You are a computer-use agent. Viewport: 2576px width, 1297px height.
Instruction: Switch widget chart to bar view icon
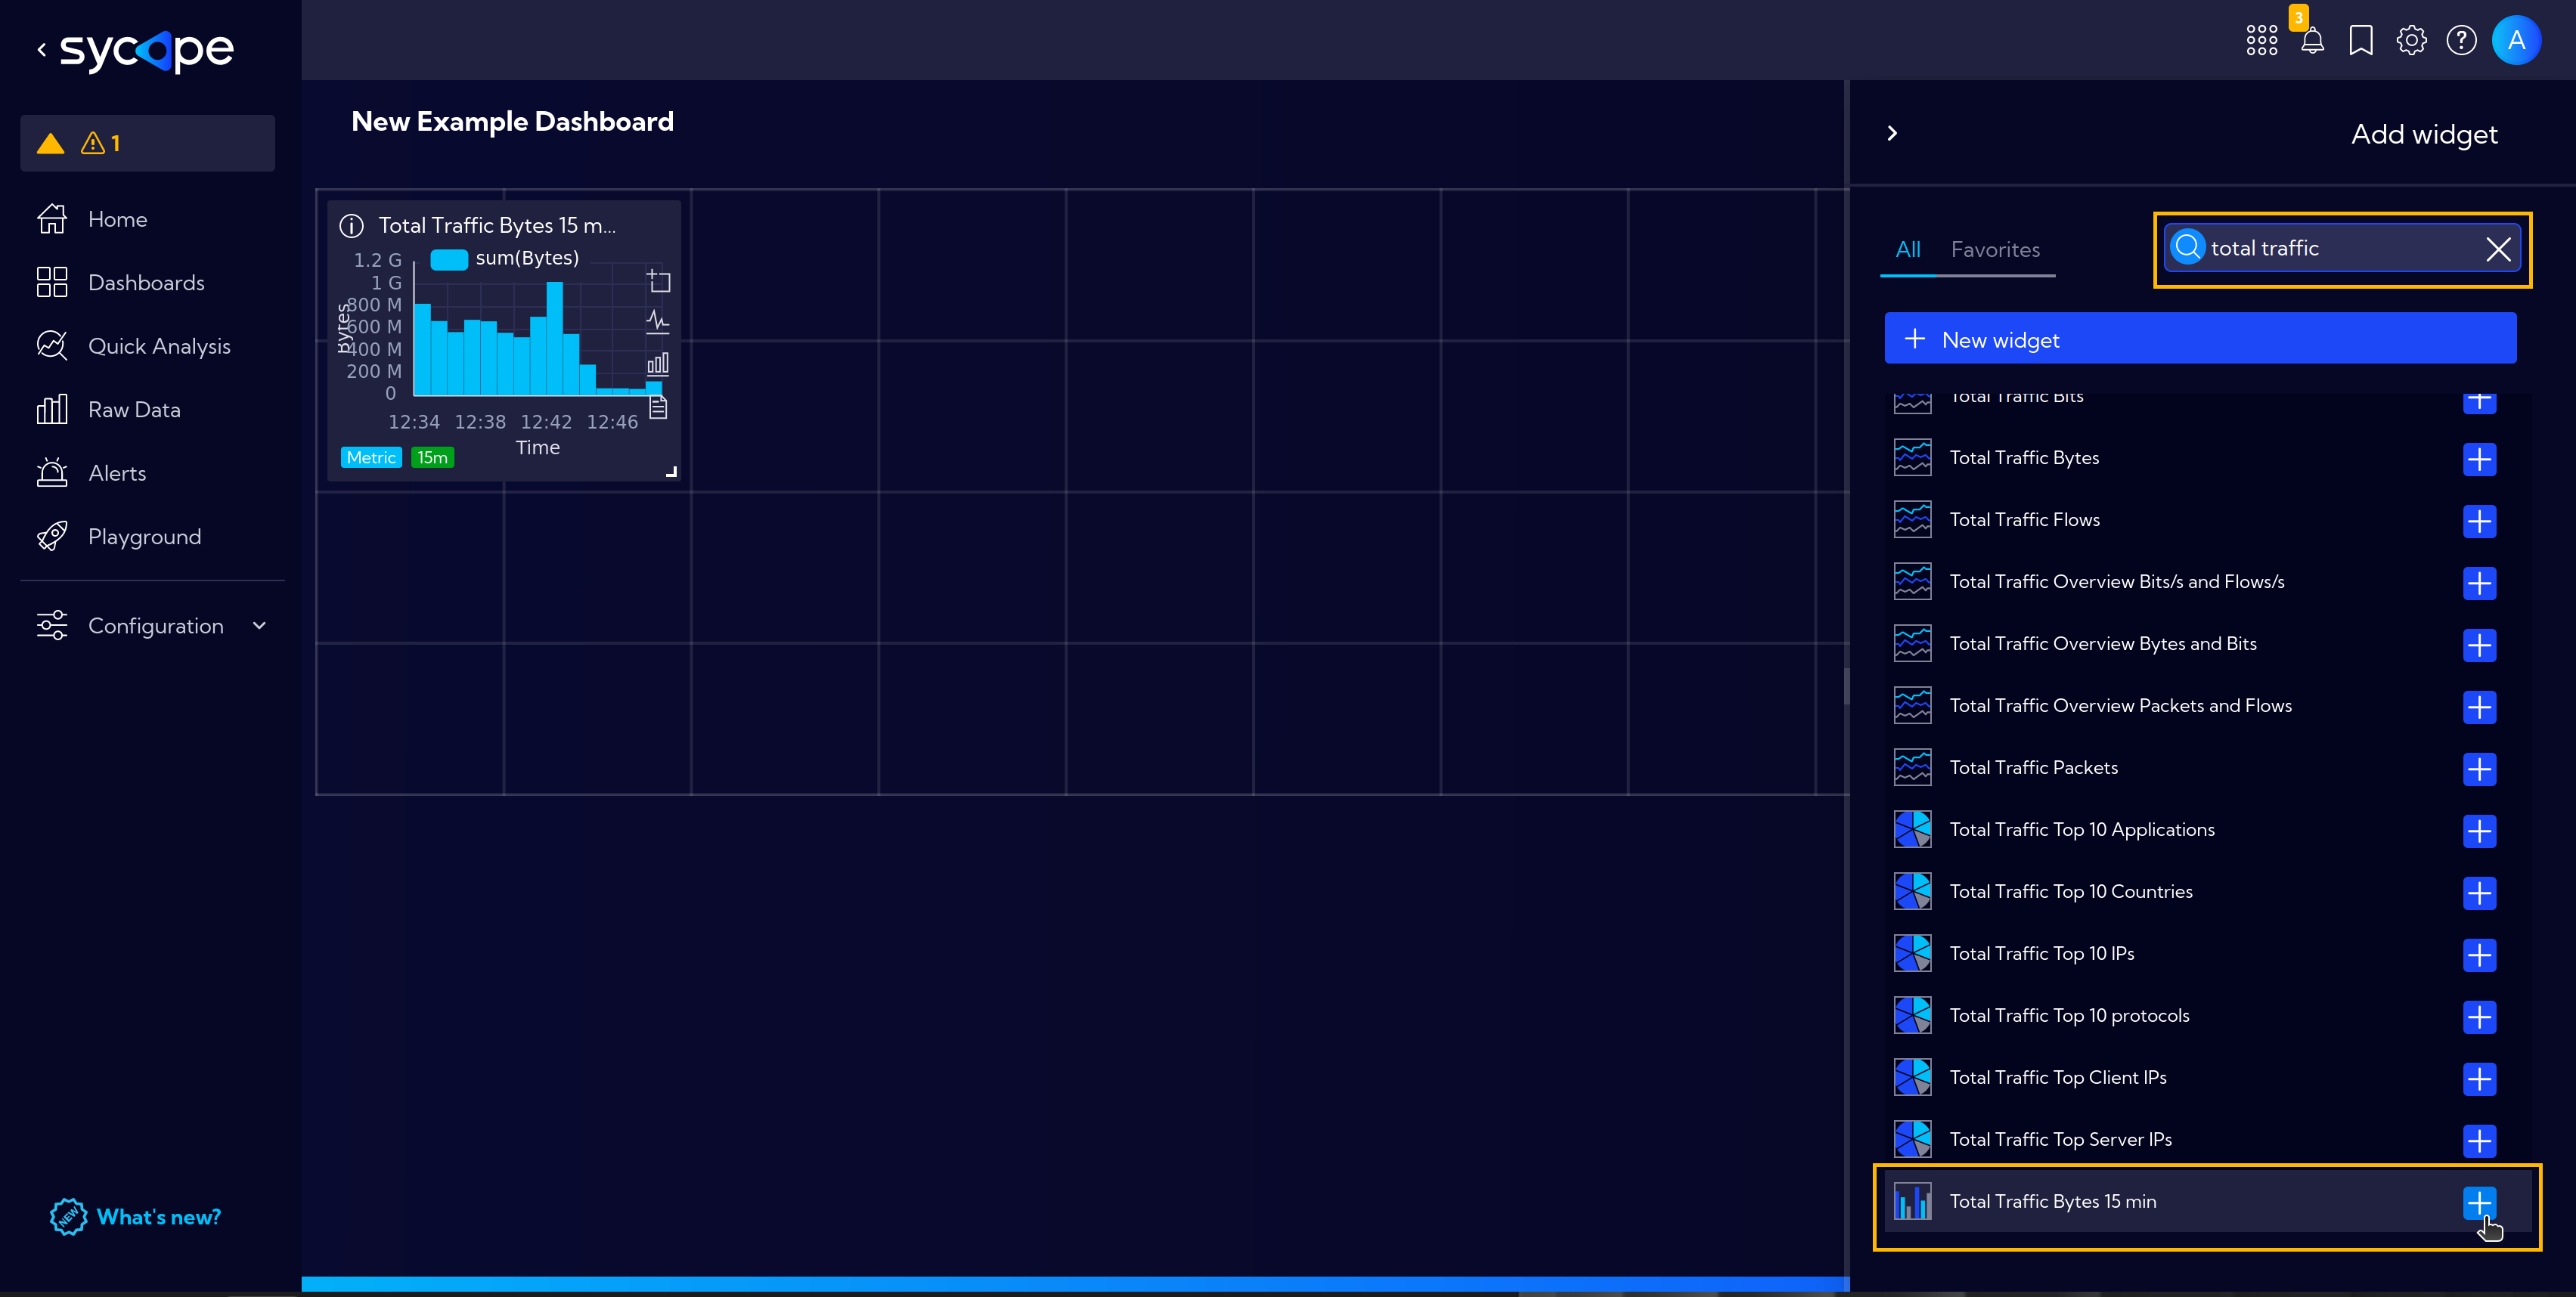658,363
